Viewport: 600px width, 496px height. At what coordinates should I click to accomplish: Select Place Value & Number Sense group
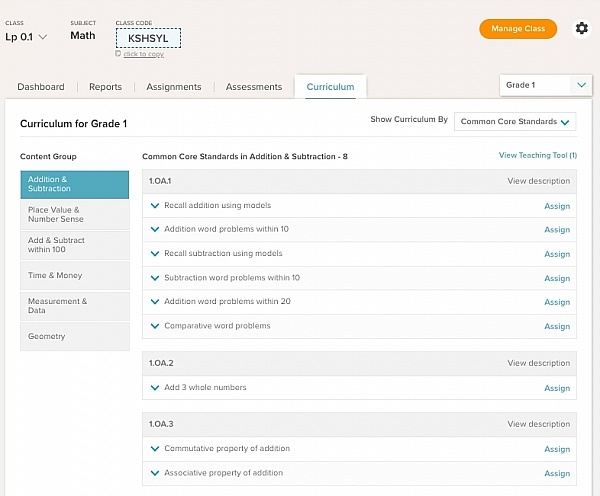[x=74, y=215]
